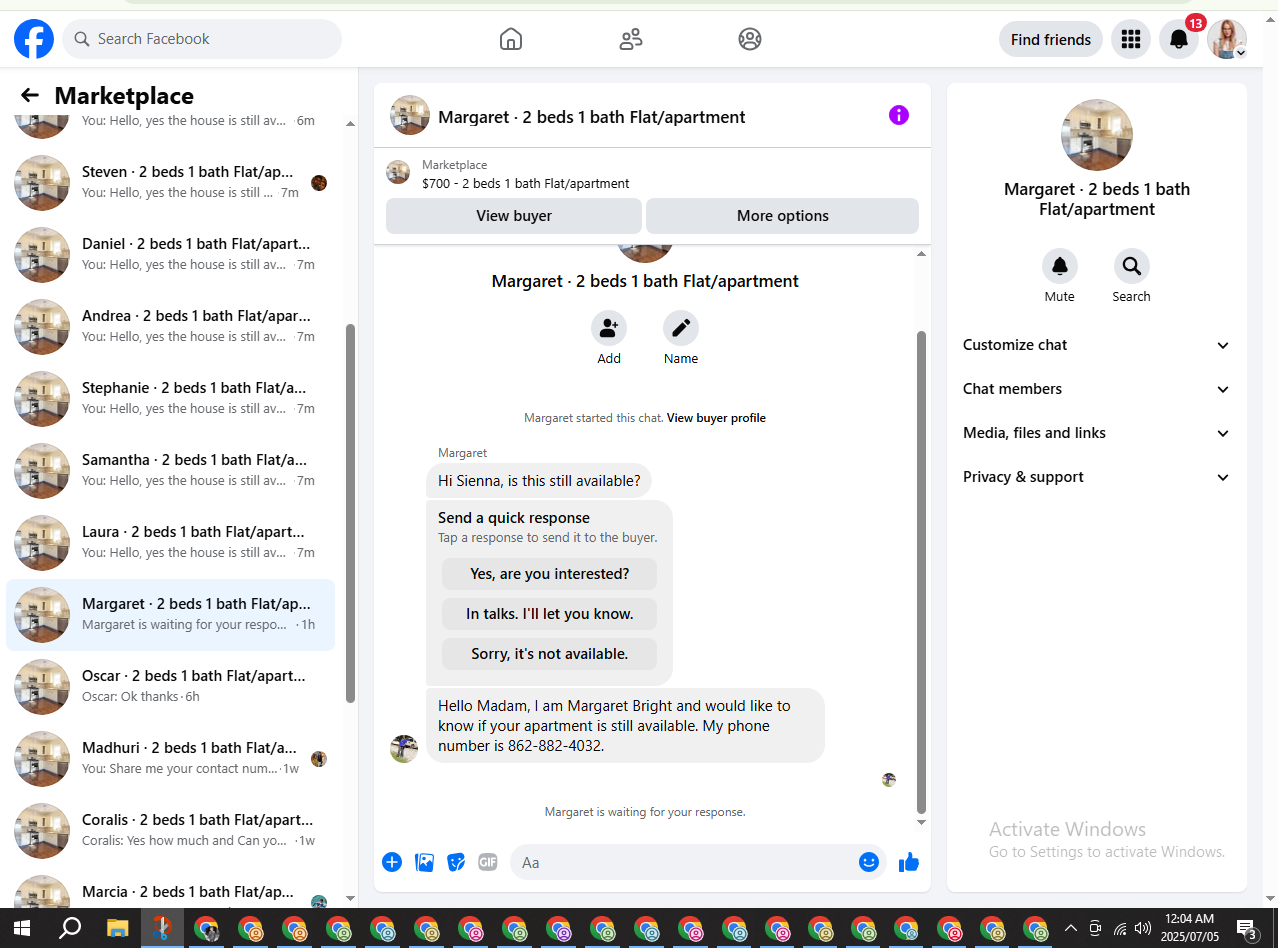Open the Samantha conversation

pos(171,470)
